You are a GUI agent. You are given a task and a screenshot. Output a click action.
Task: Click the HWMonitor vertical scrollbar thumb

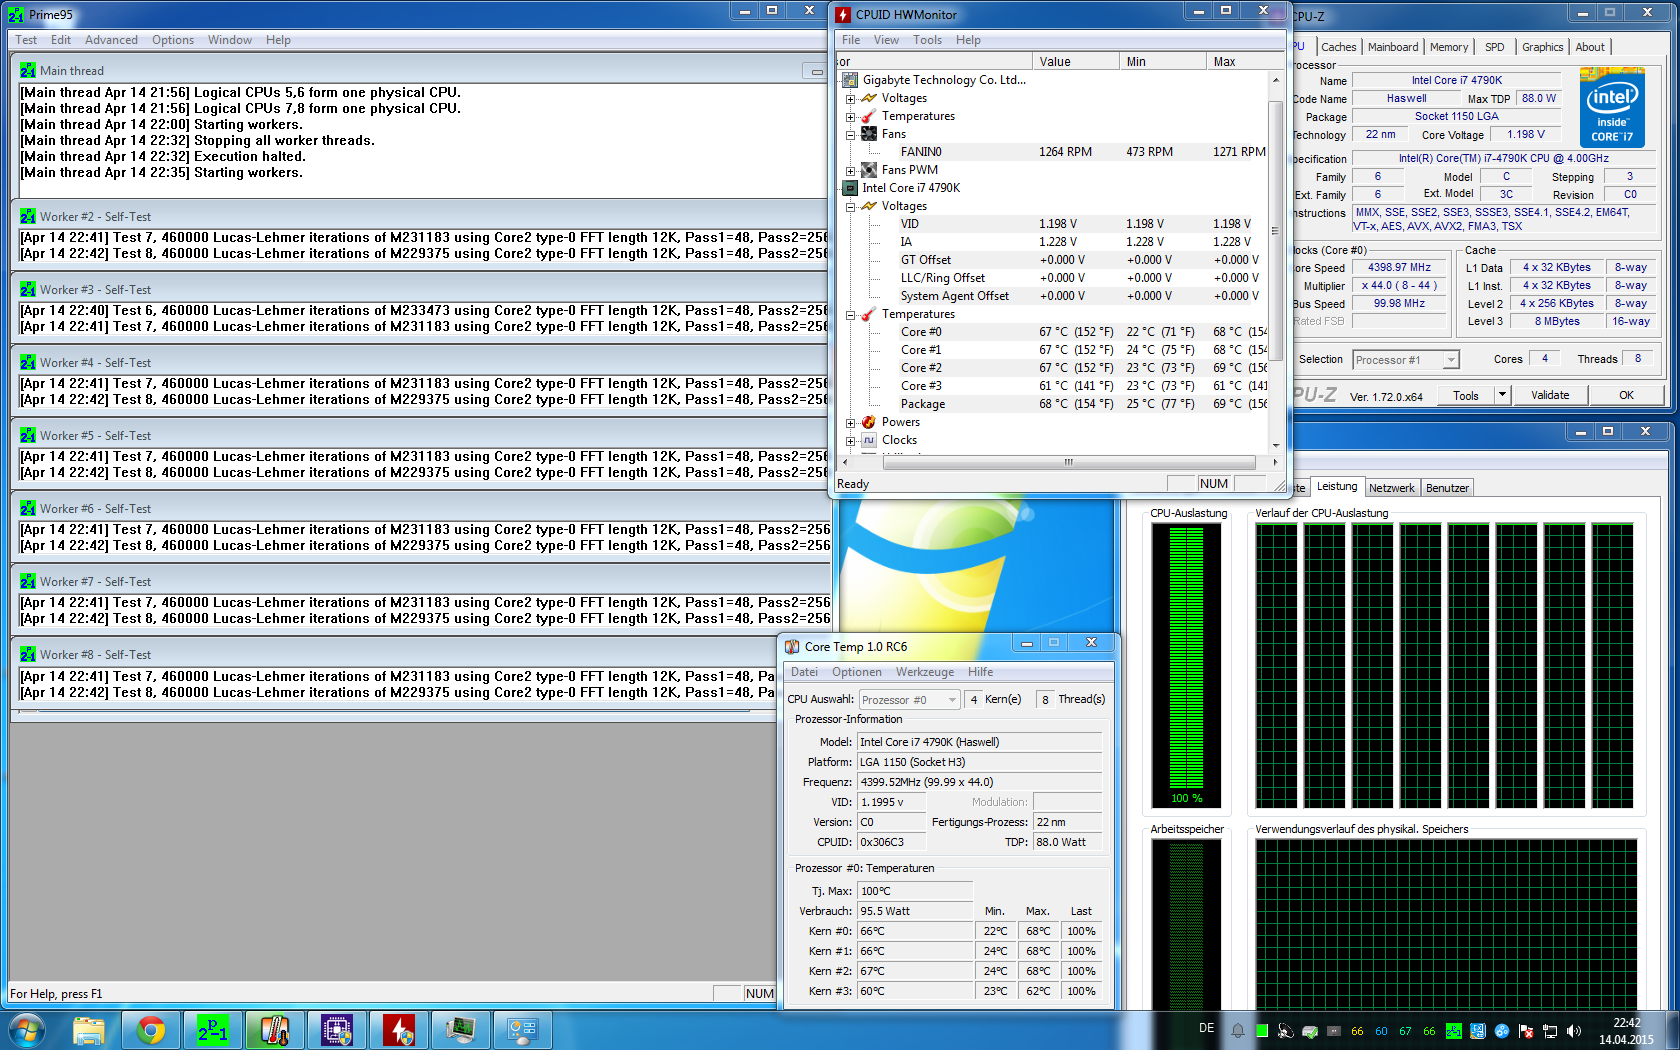[1275, 230]
